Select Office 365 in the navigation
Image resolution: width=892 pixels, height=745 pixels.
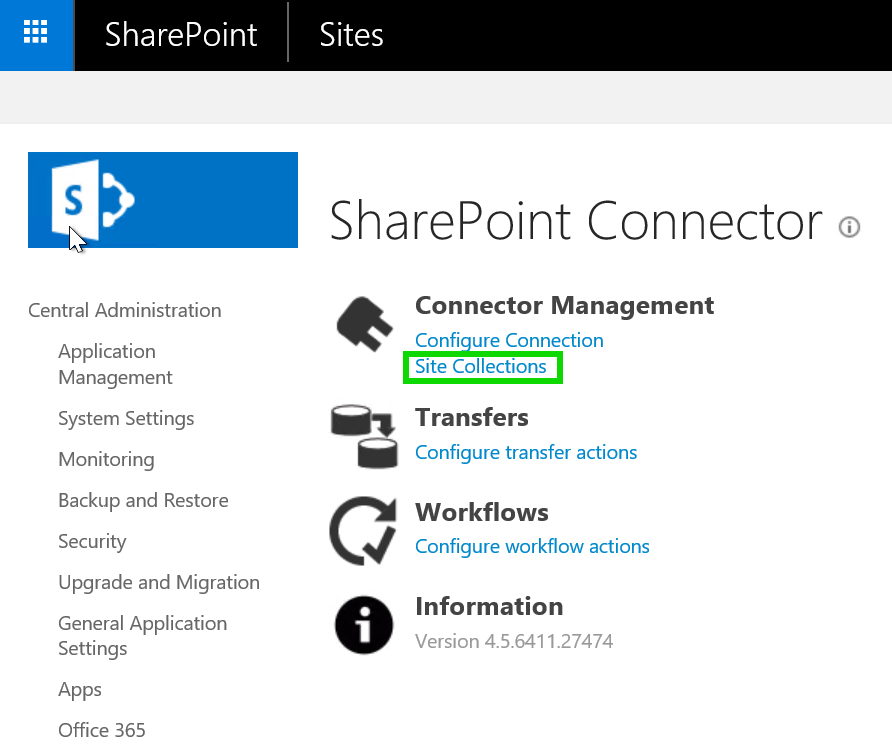click(x=101, y=730)
